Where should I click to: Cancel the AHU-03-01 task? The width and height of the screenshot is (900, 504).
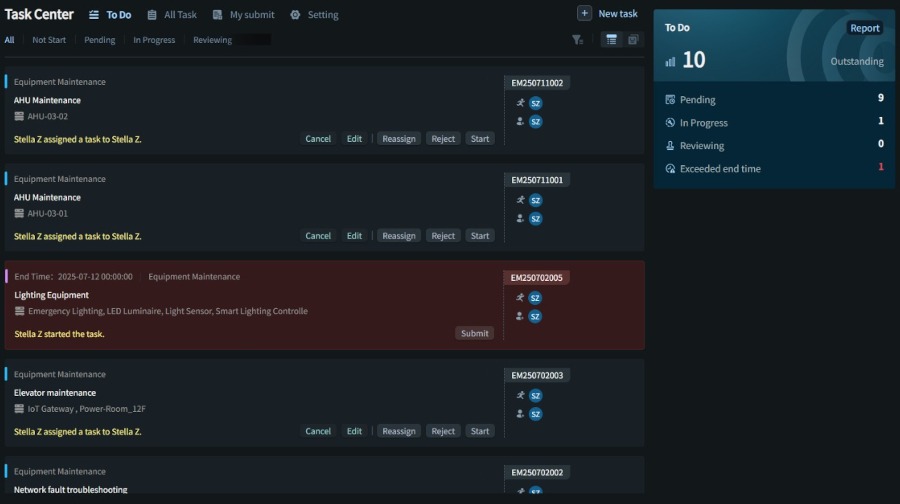coord(318,236)
